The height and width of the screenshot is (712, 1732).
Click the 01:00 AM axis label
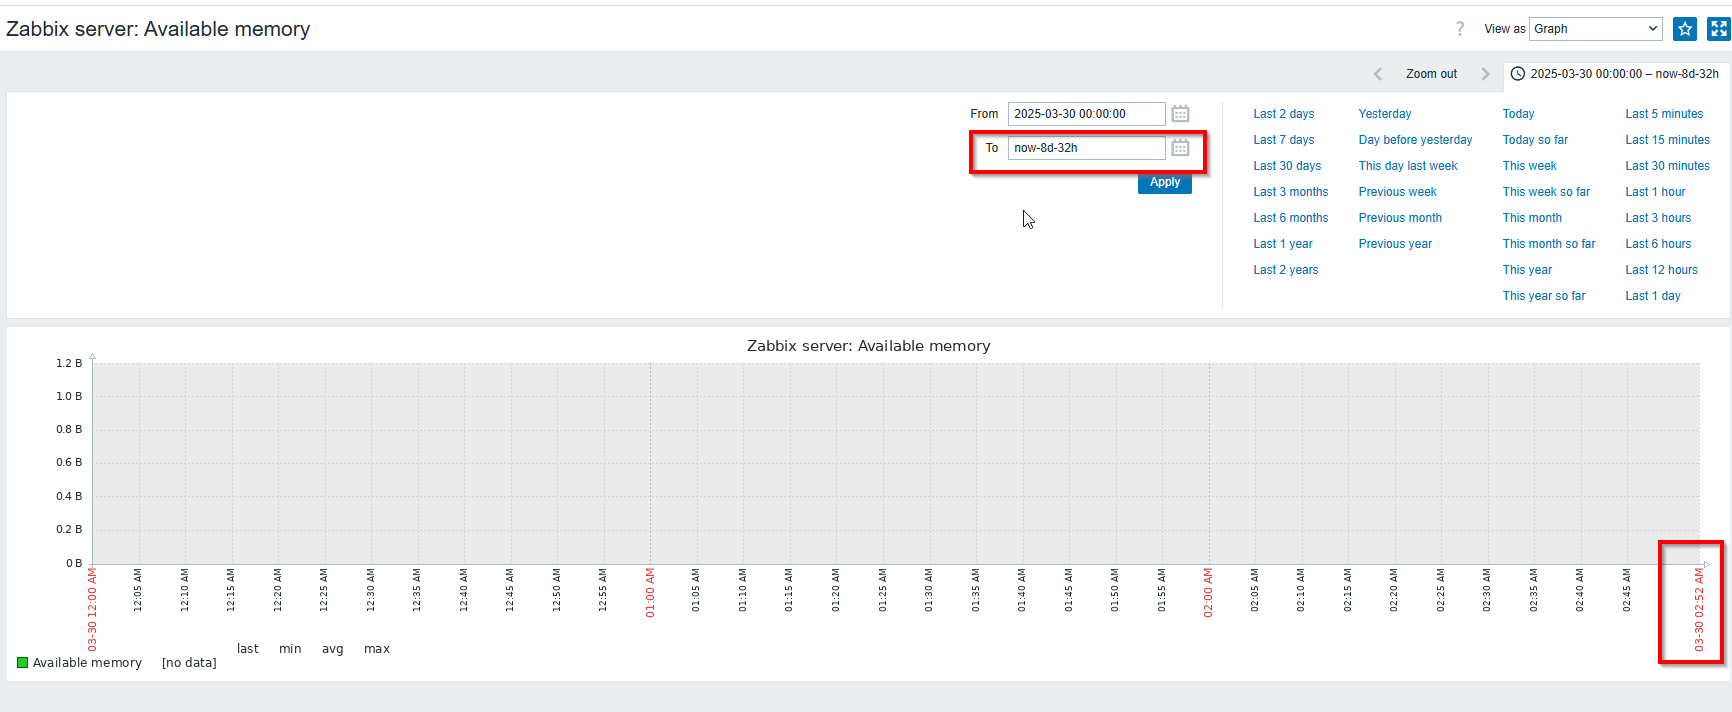pos(650,593)
